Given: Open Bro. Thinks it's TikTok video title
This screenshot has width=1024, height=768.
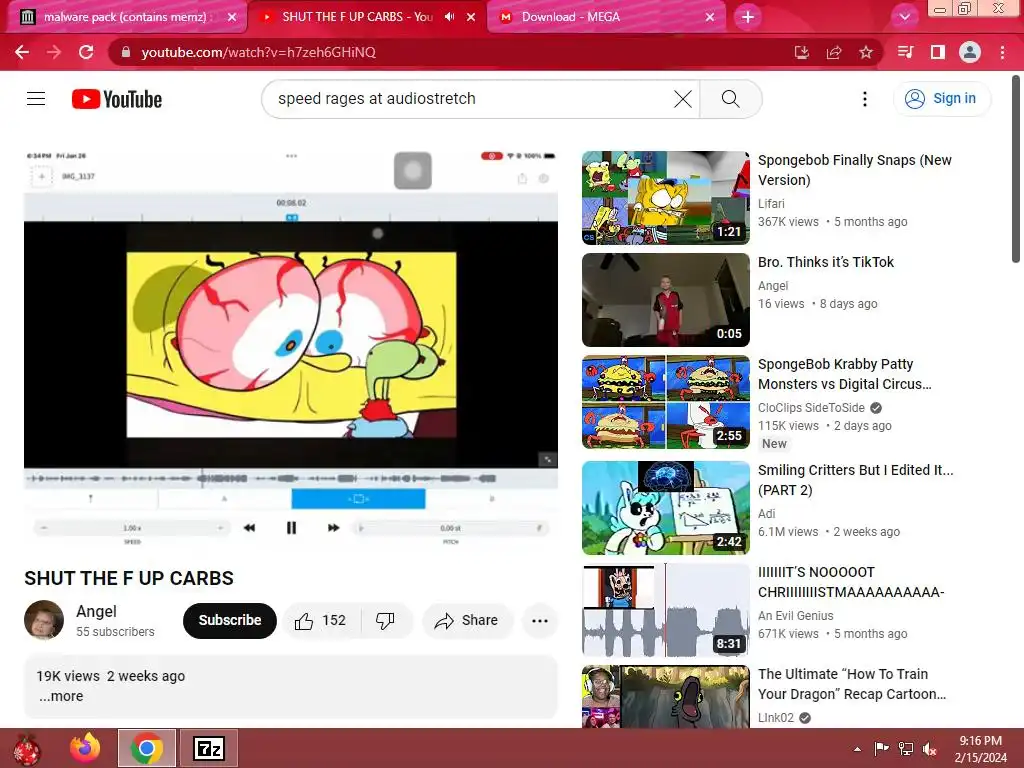Looking at the screenshot, I should (x=825, y=262).
